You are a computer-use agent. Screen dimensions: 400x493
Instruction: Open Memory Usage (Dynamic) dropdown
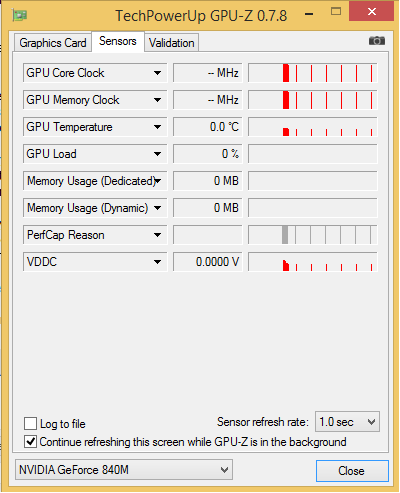95,208
